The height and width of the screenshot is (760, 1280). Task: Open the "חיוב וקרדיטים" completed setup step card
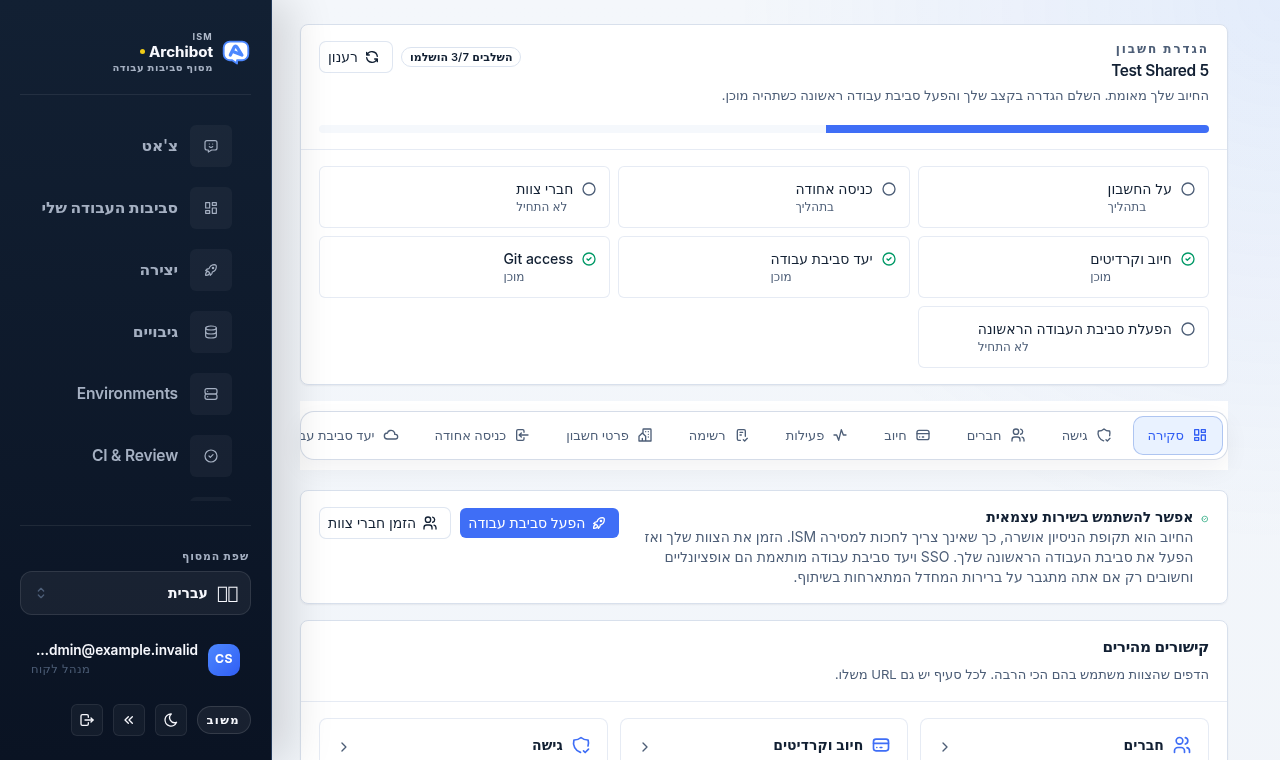(x=1063, y=267)
